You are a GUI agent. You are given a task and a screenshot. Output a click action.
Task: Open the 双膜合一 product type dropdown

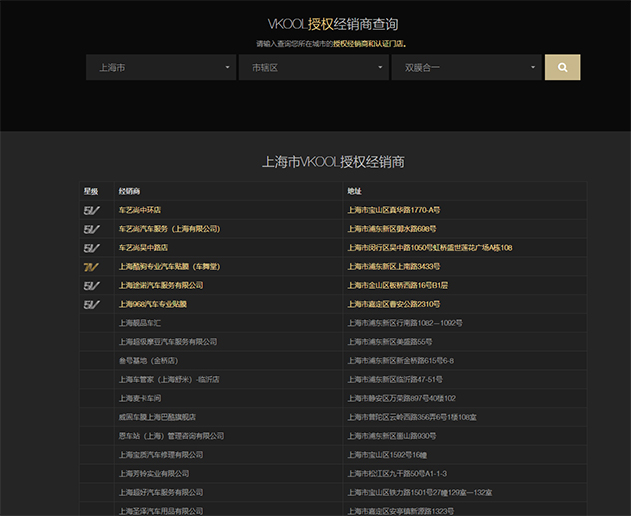(x=466, y=68)
